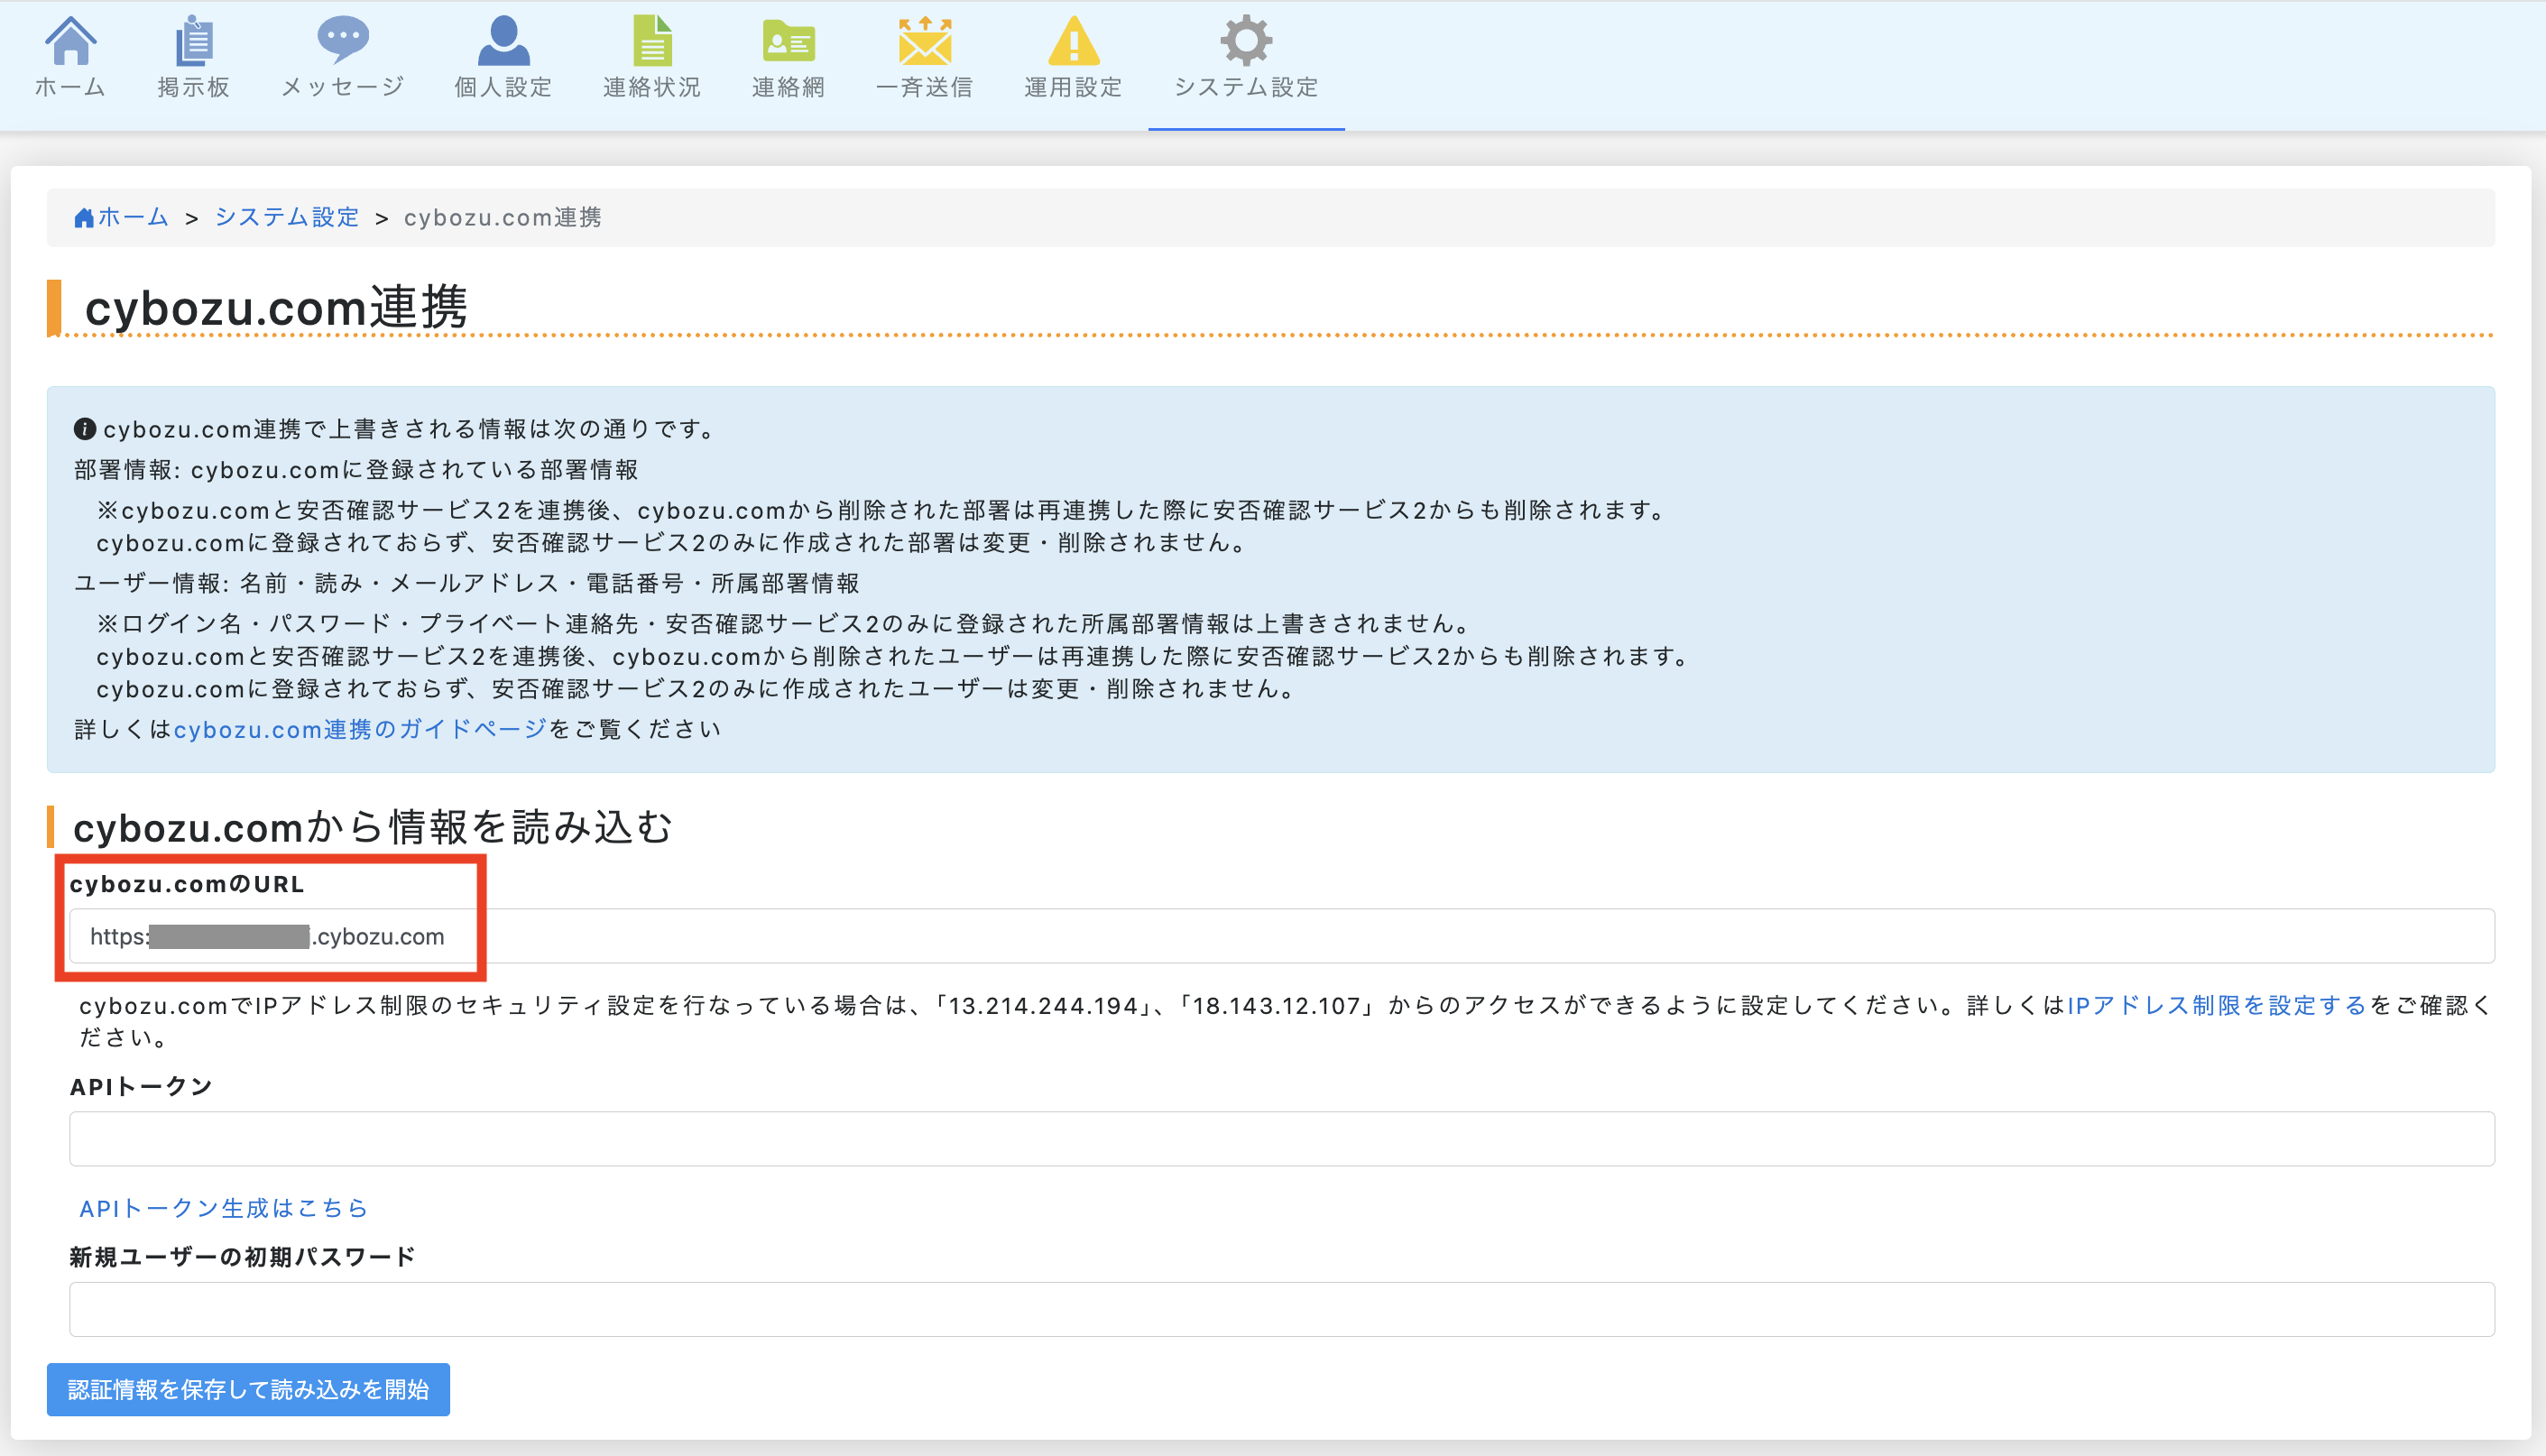Select the 連絡網 menu label

point(789,88)
